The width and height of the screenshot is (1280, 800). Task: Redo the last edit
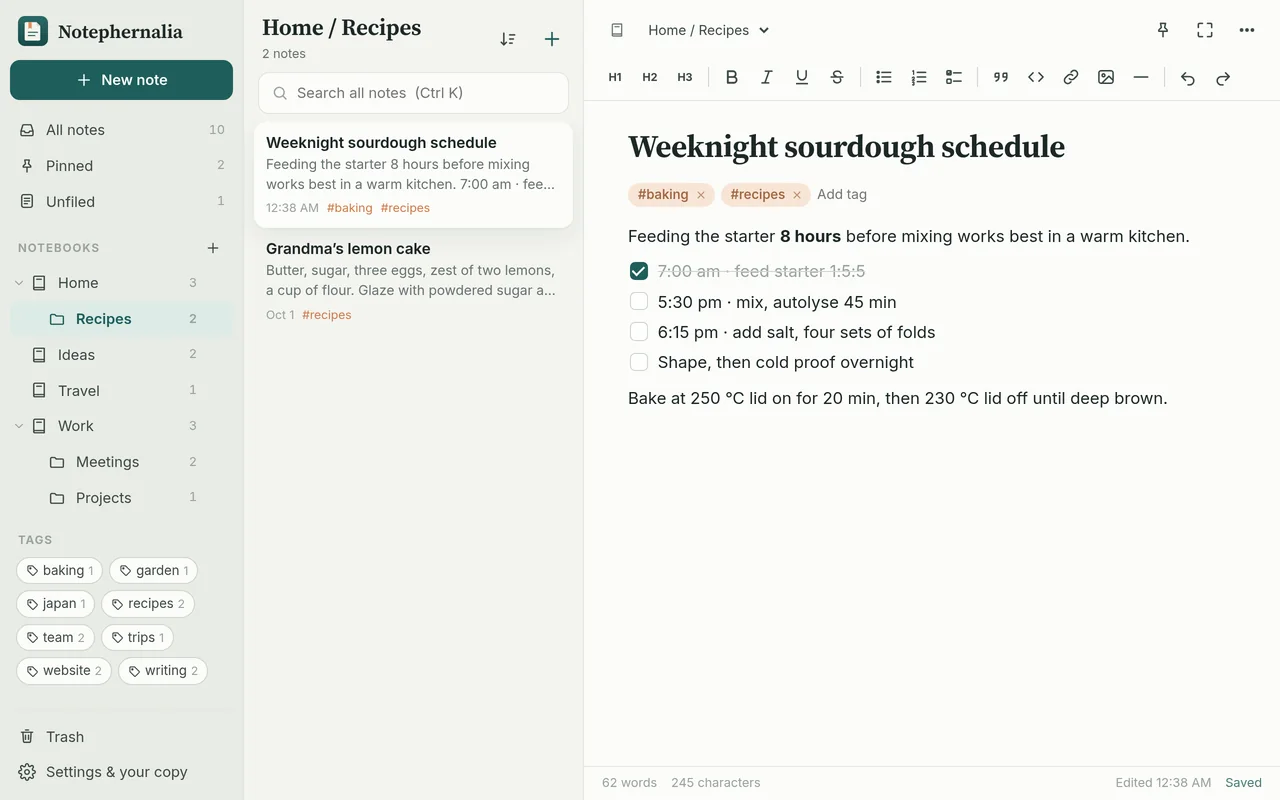pyautogui.click(x=1223, y=78)
